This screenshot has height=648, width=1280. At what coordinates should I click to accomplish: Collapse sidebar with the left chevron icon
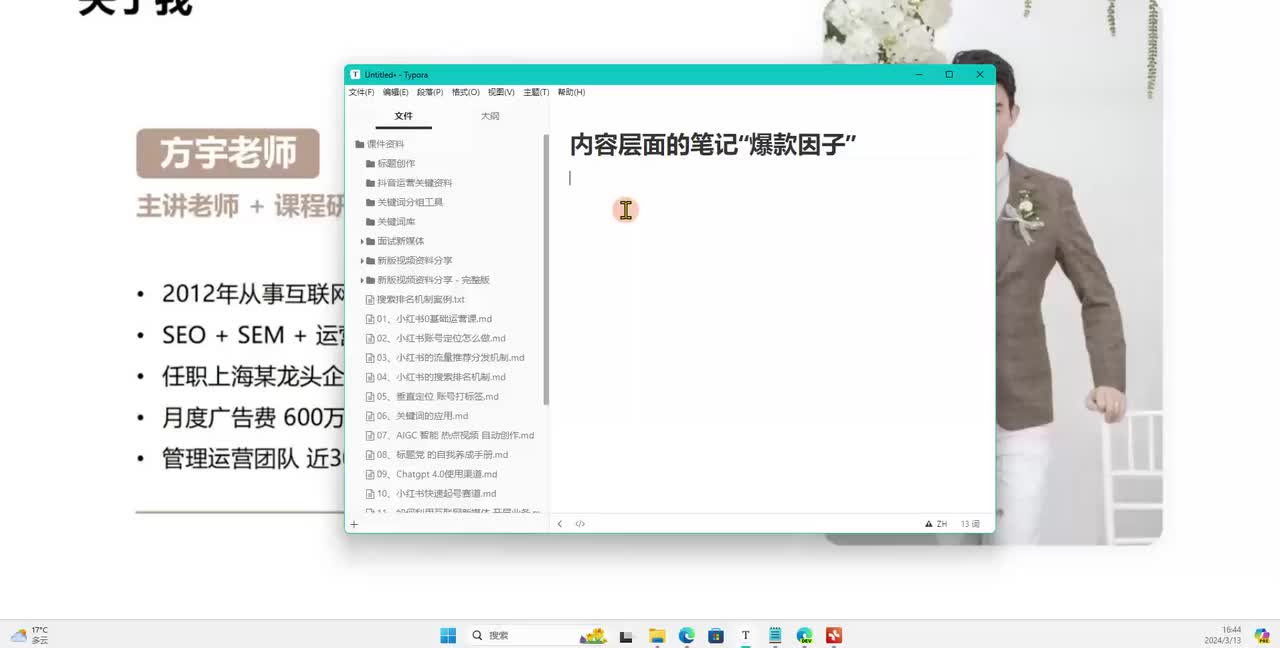(560, 524)
